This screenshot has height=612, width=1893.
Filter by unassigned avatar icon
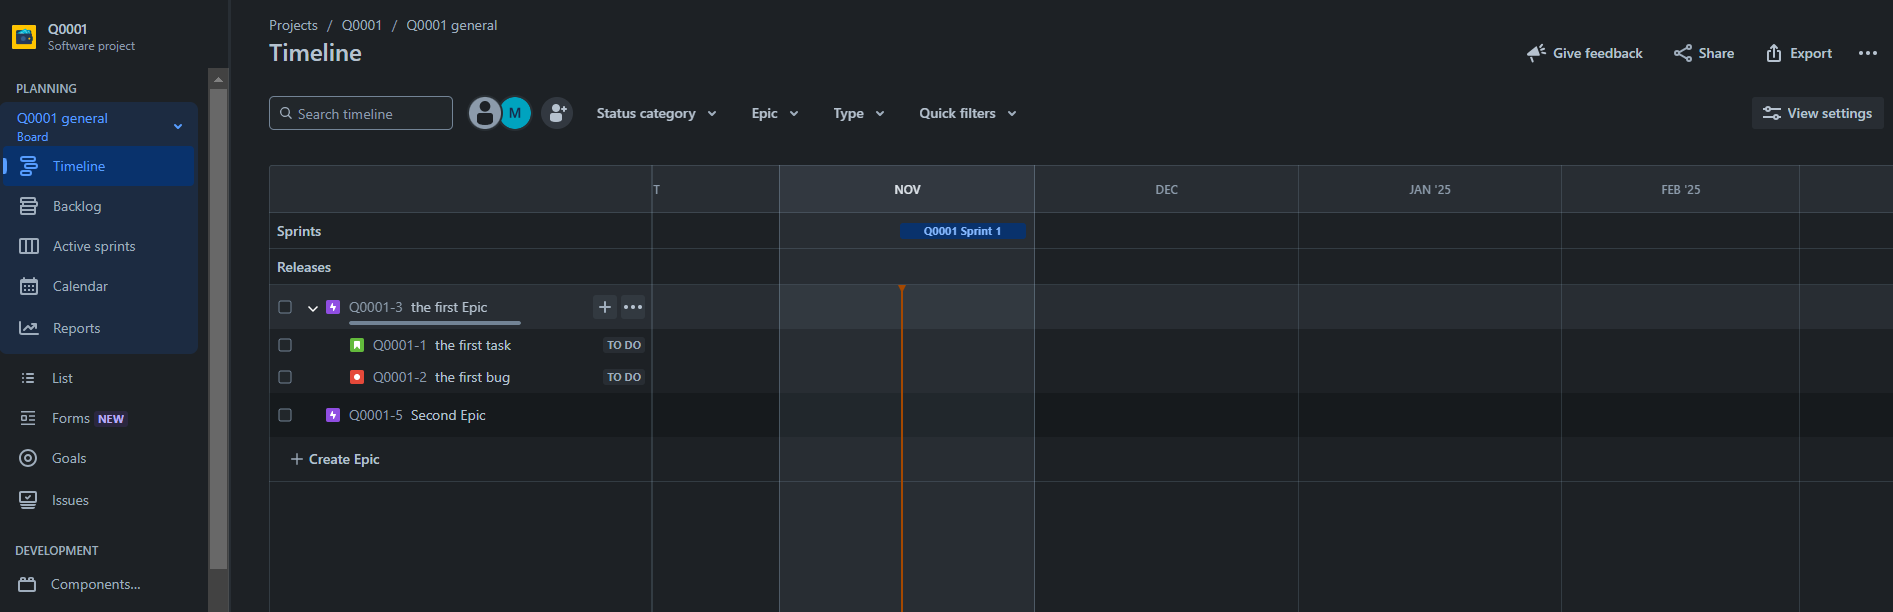point(485,113)
